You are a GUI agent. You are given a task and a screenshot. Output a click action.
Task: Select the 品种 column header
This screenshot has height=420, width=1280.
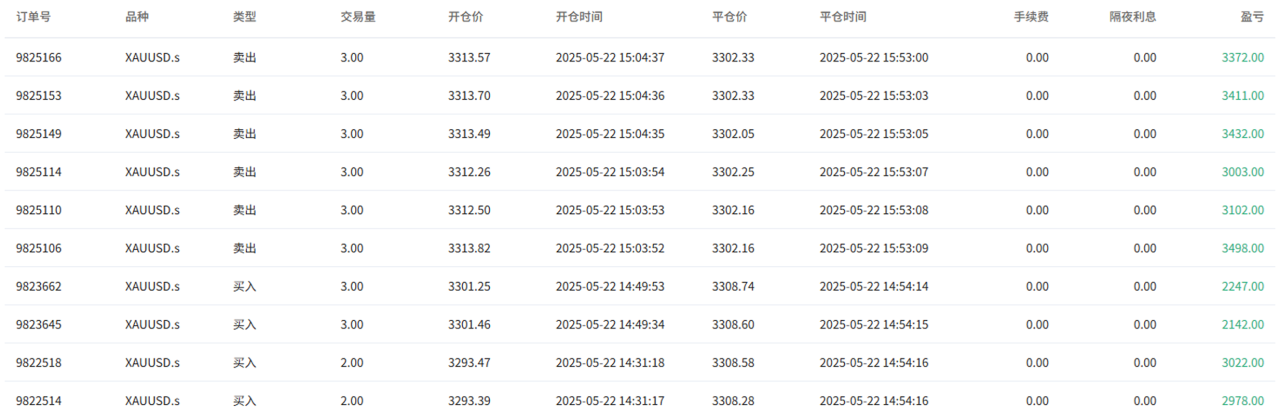pos(137,18)
